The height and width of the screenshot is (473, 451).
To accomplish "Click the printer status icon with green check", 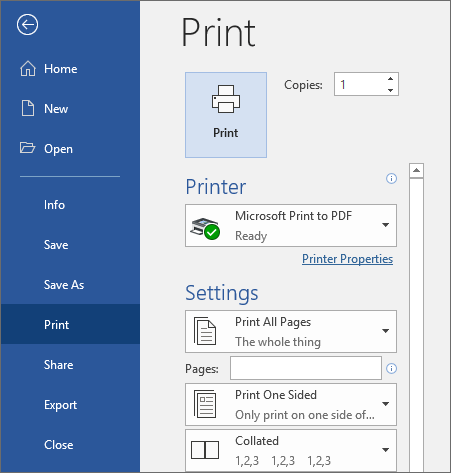I will click(205, 228).
